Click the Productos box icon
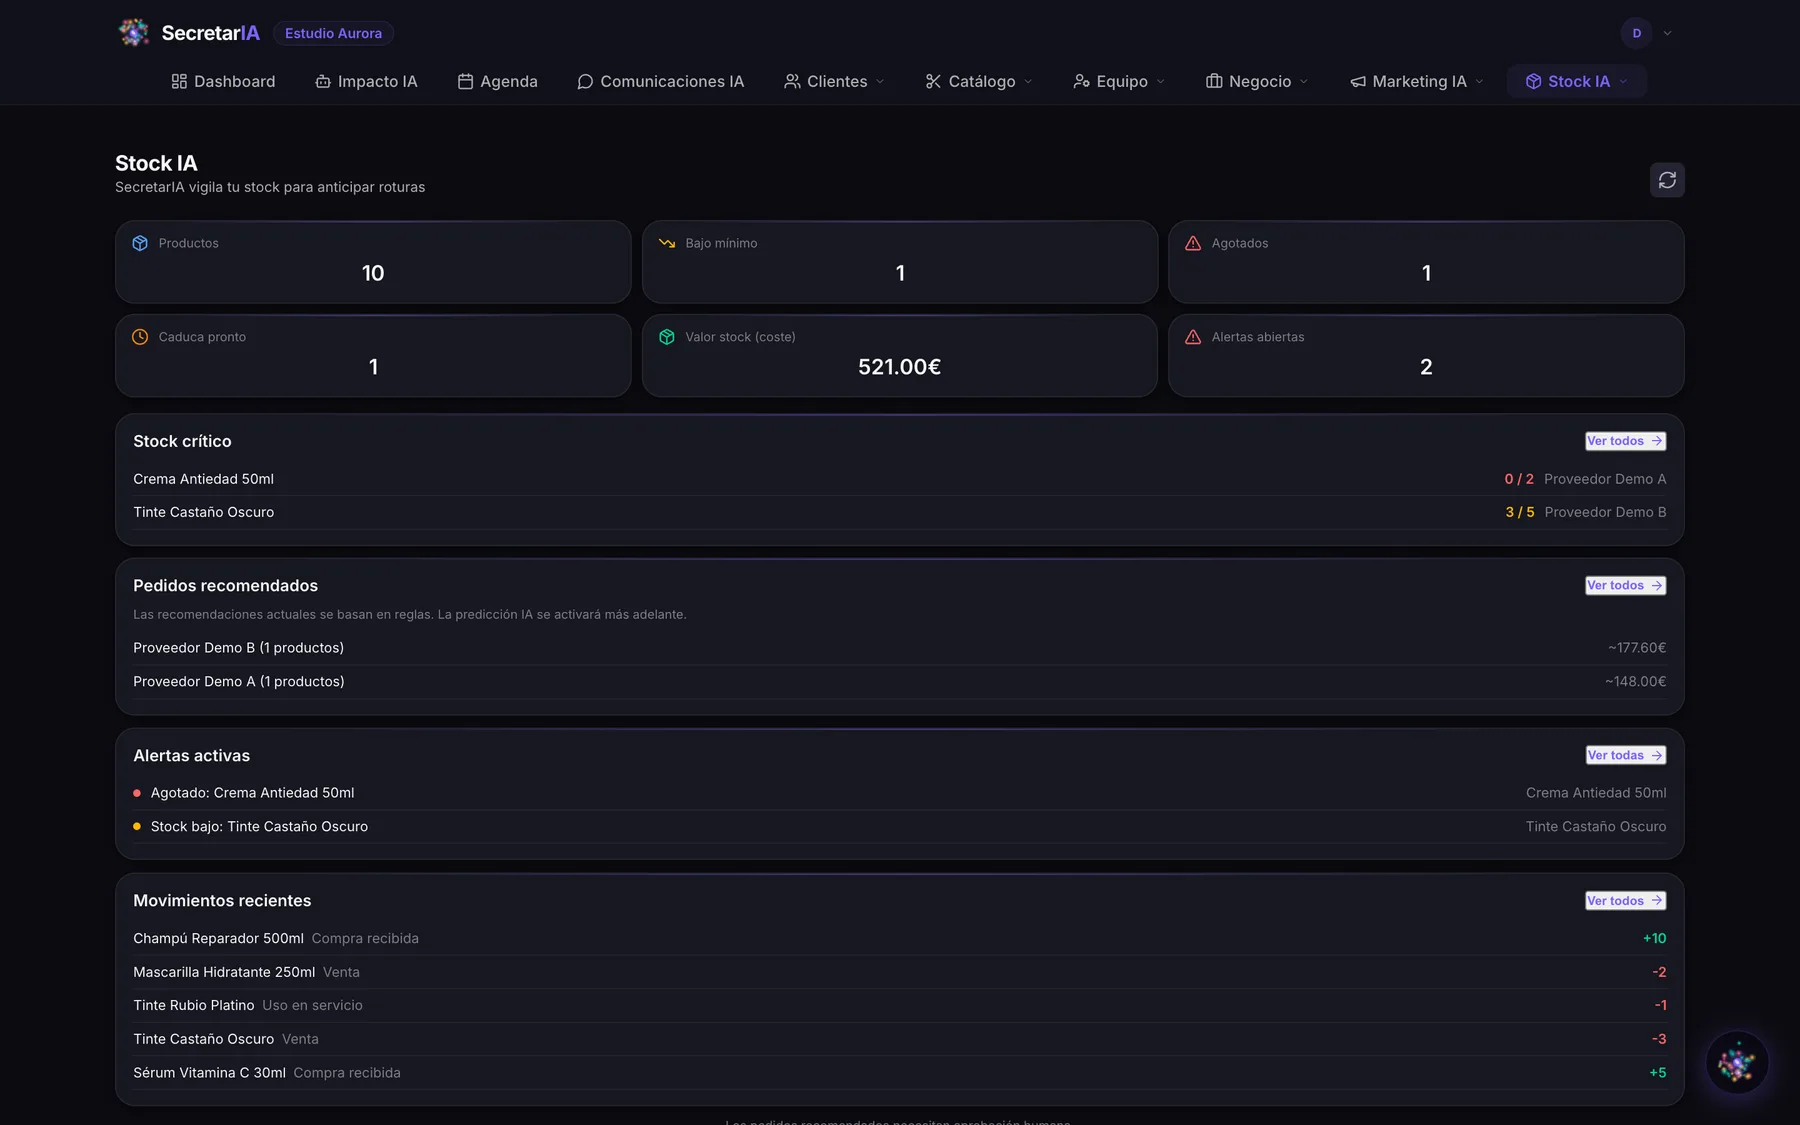This screenshot has width=1800, height=1125. 140,243
